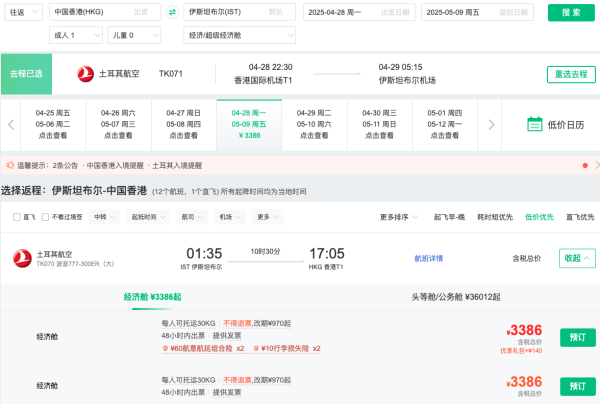Click the low price calendar icon
The image size is (600, 404).
(x=535, y=124)
